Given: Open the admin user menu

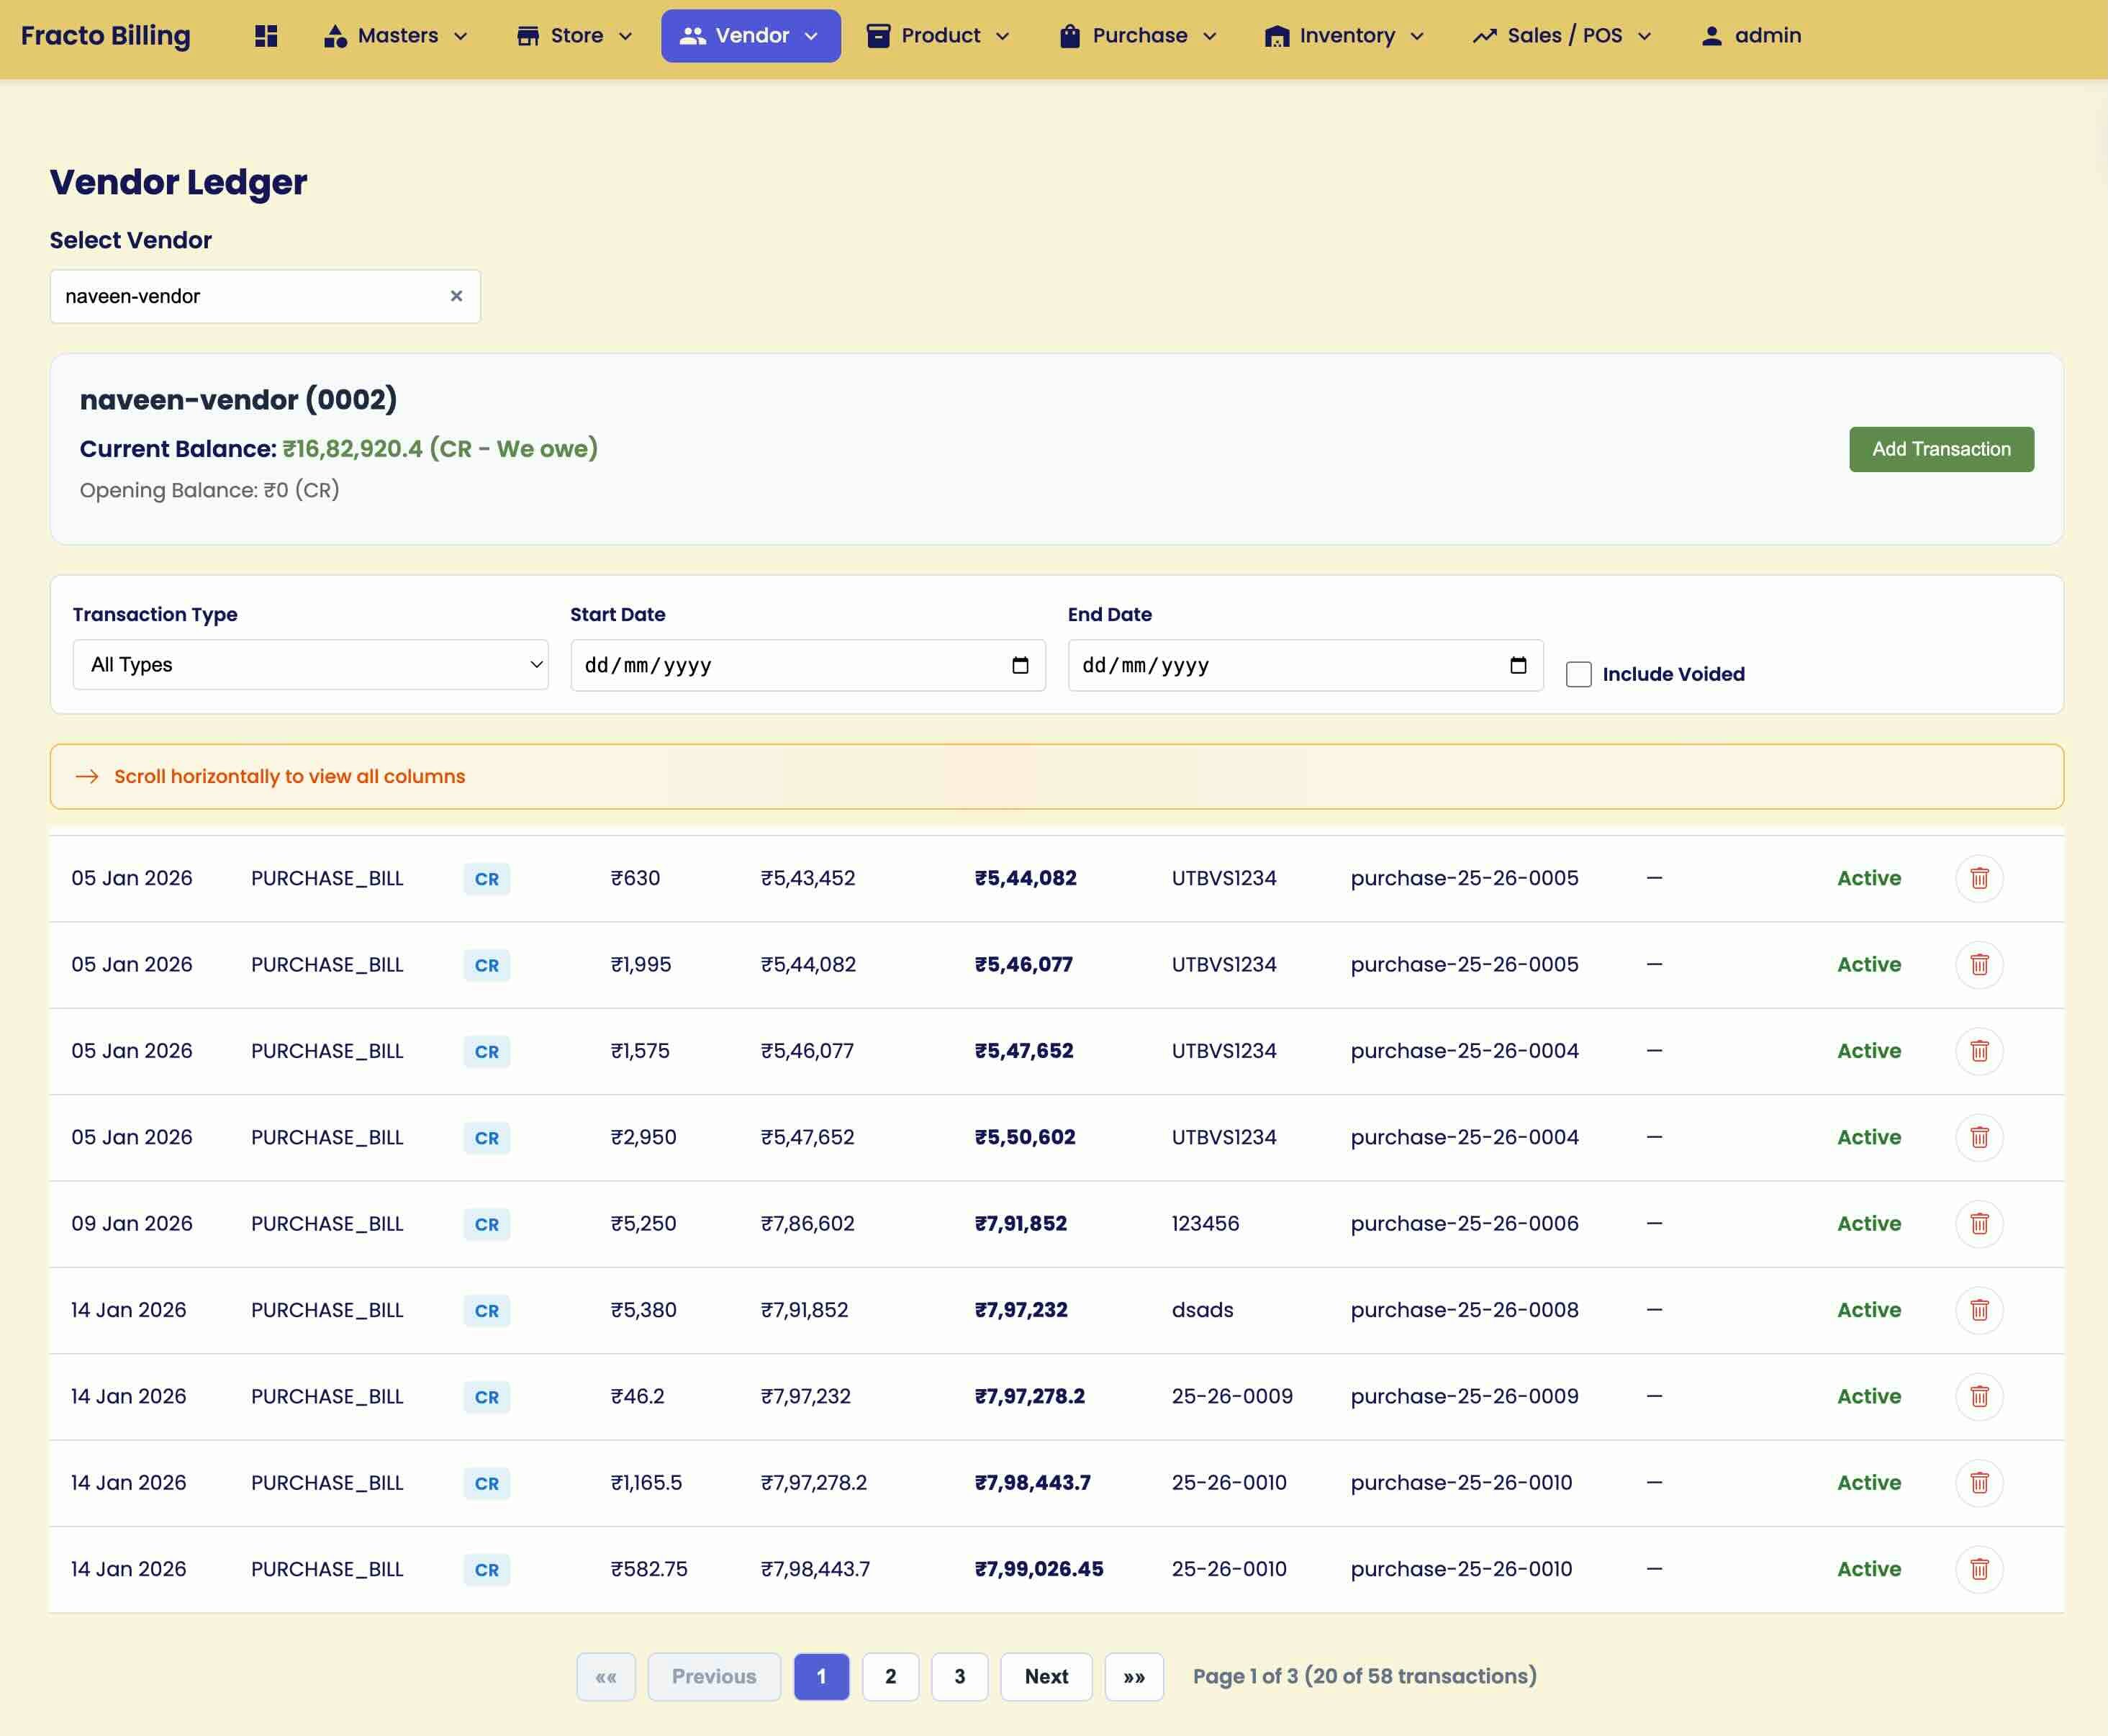Looking at the screenshot, I should pyautogui.click(x=1751, y=36).
